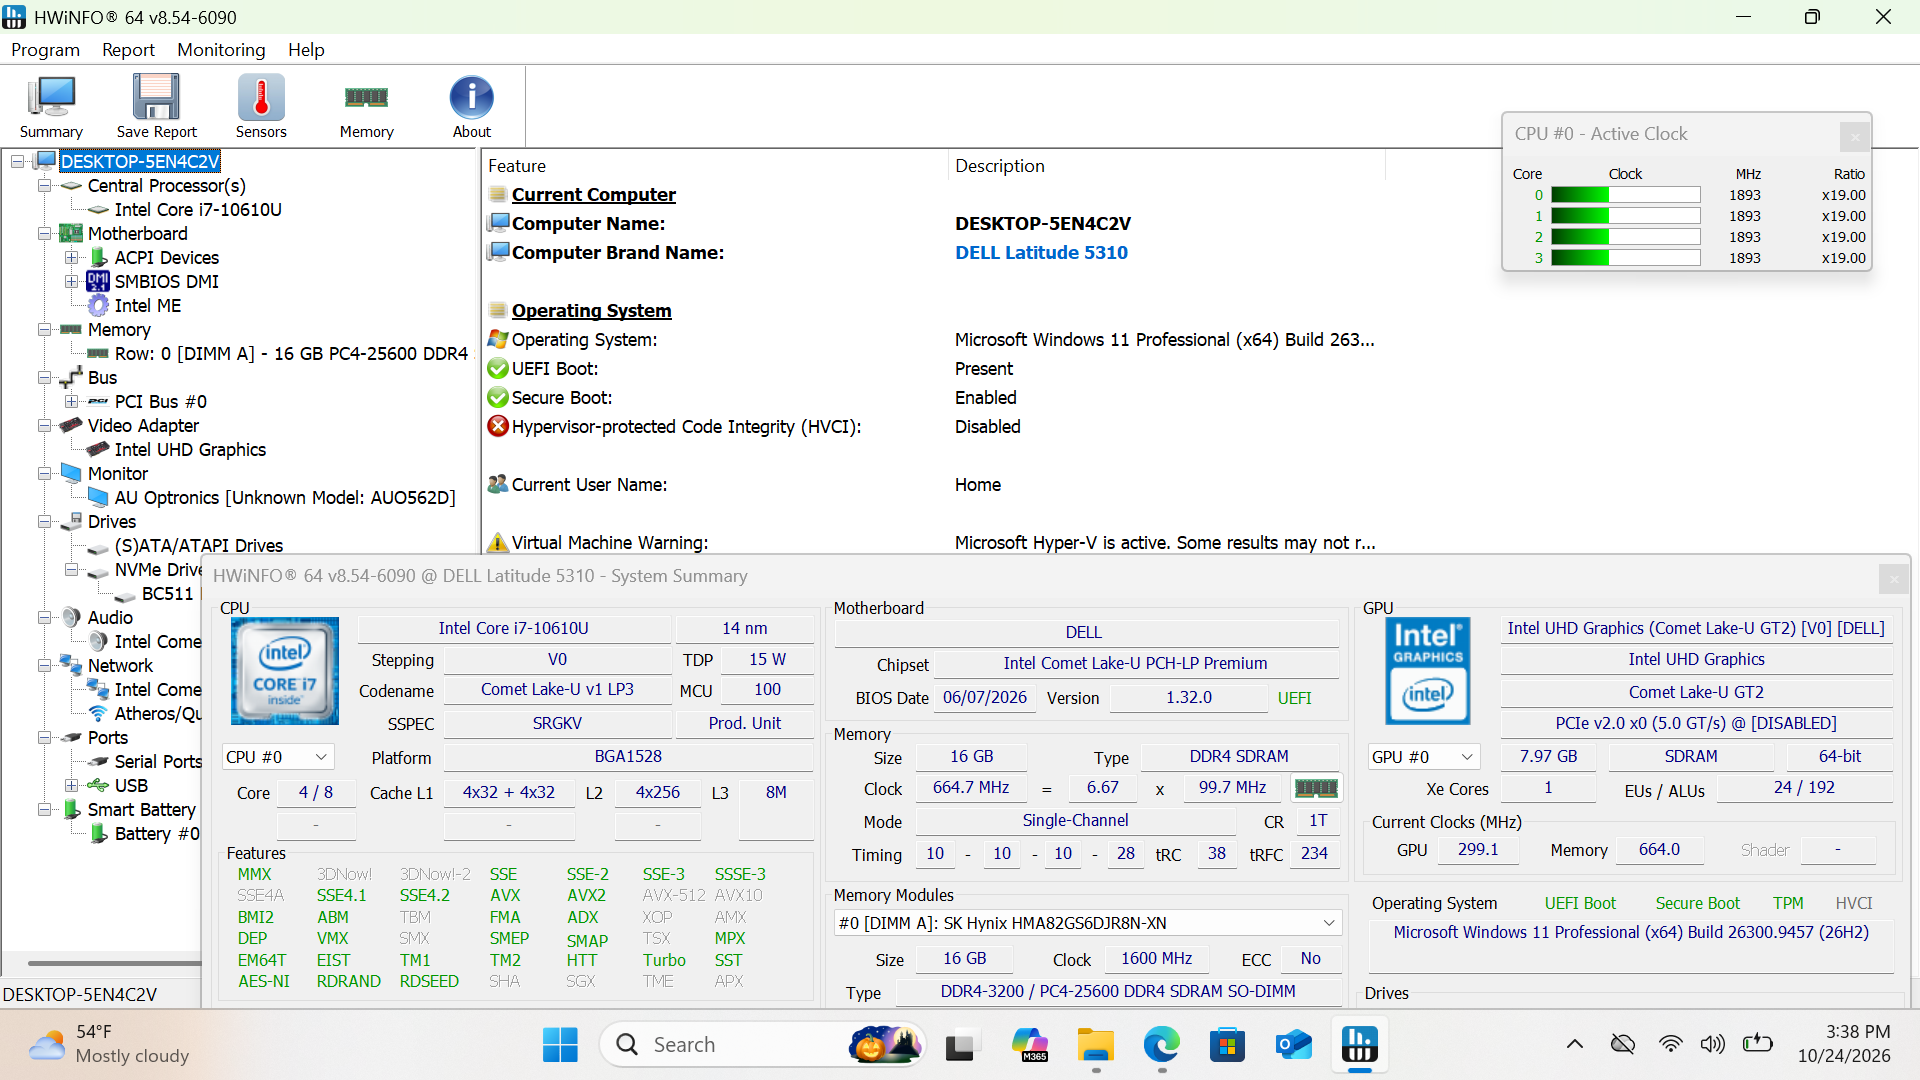
Task: Open the Memory toolbar icon
Action: 366,106
